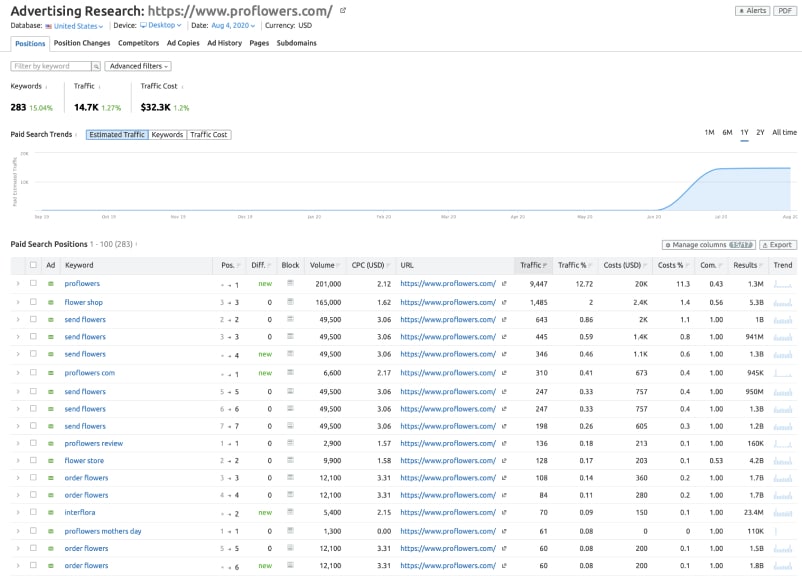The width and height of the screenshot is (802, 576).
Task: Open the proflowers mothers day keyword link
Action: (103, 531)
